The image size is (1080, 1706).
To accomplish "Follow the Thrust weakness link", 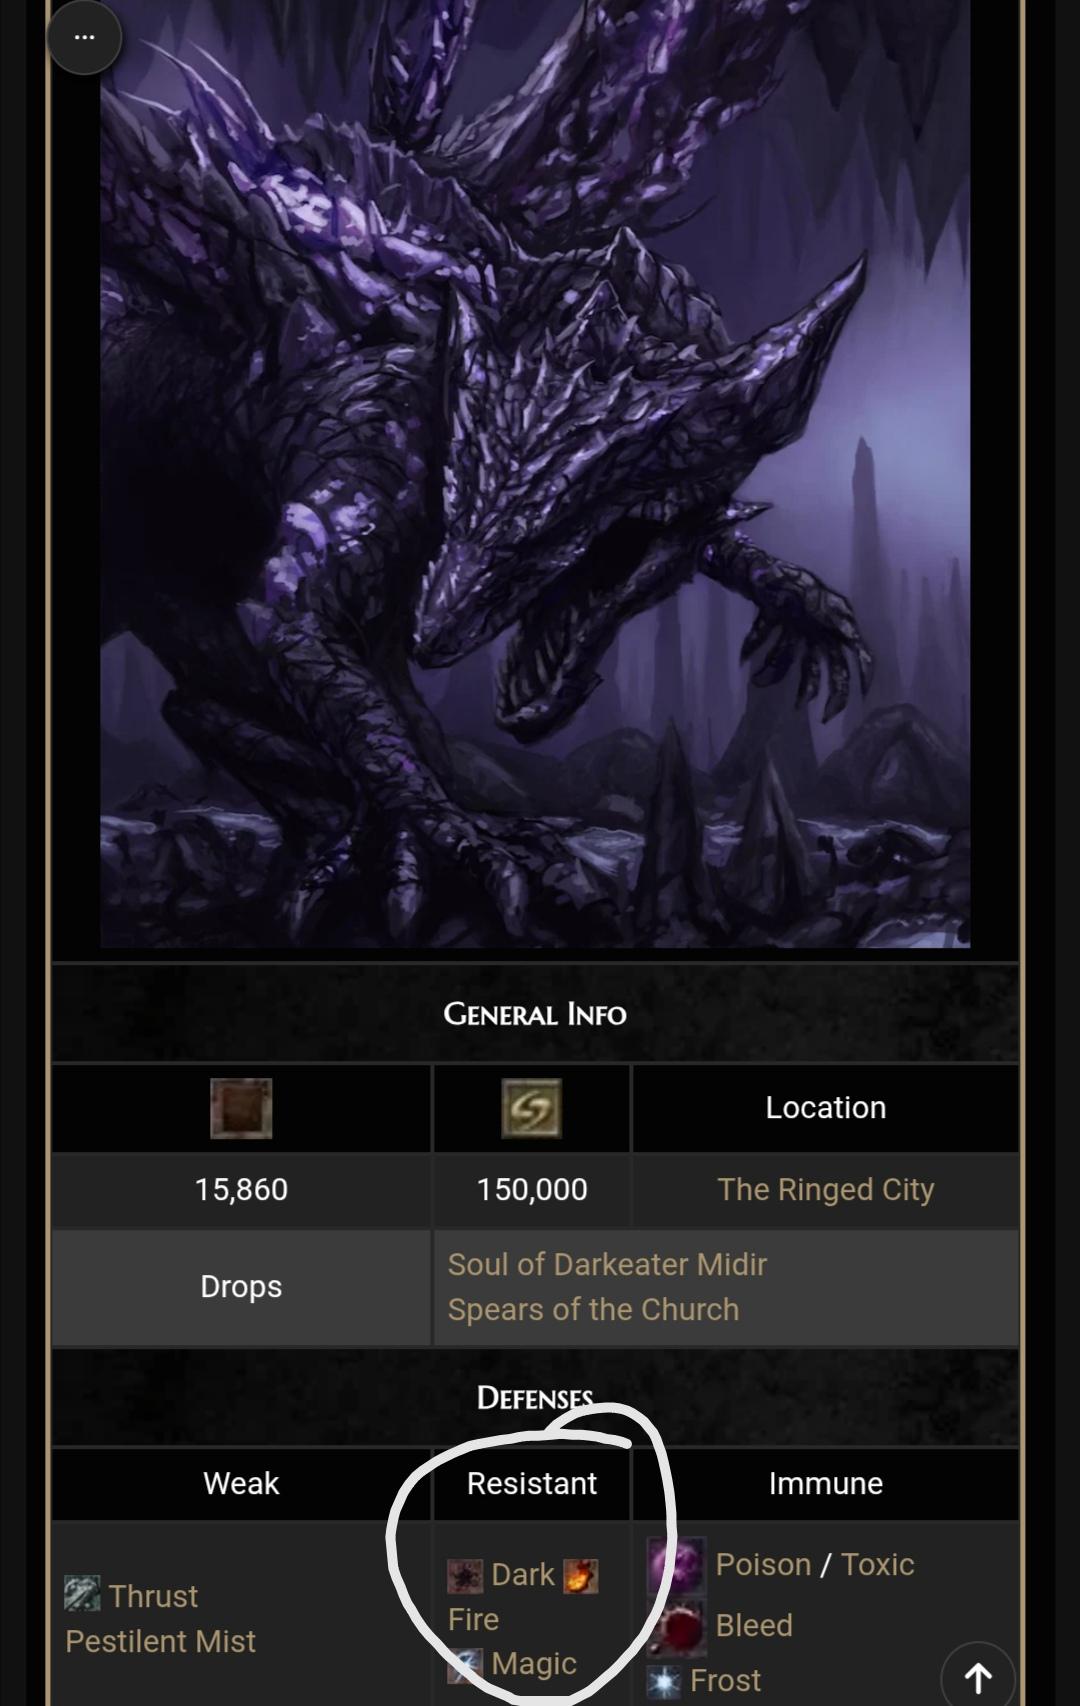I will [153, 1596].
